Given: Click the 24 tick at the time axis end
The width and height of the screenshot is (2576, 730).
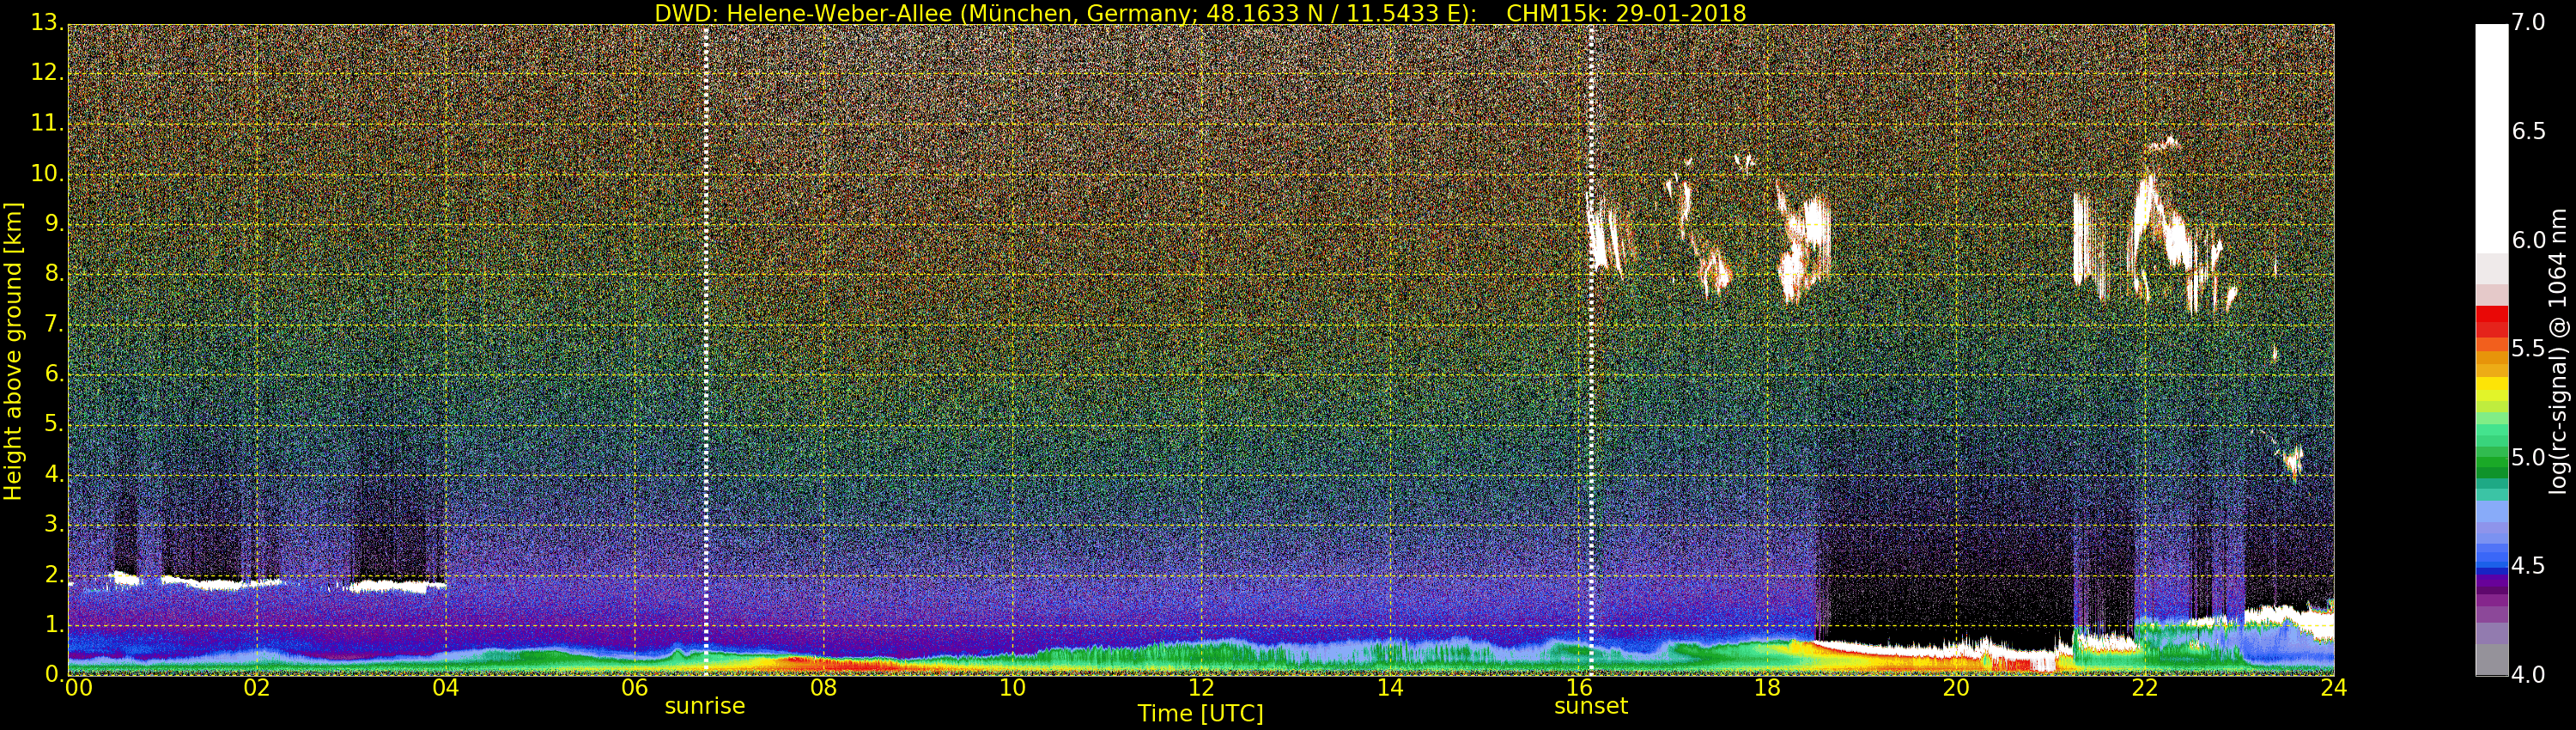Looking at the screenshot, I should click(x=2333, y=688).
